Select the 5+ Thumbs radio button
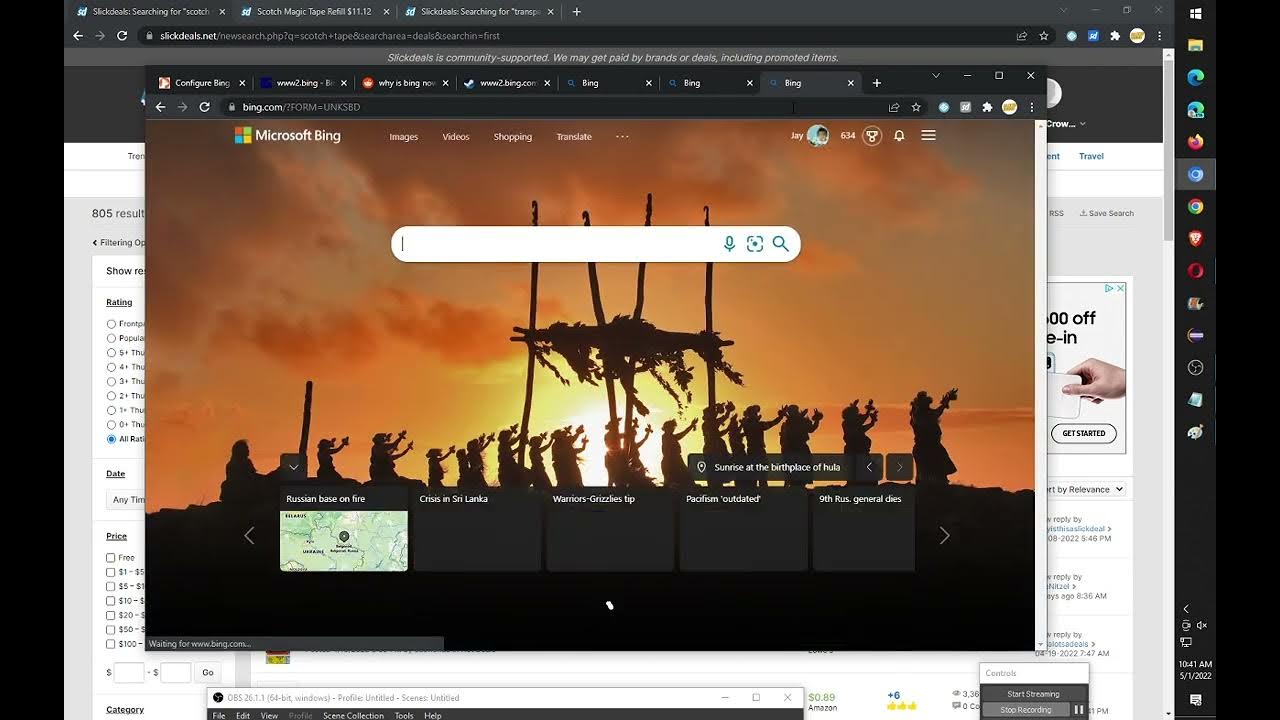 (x=111, y=352)
